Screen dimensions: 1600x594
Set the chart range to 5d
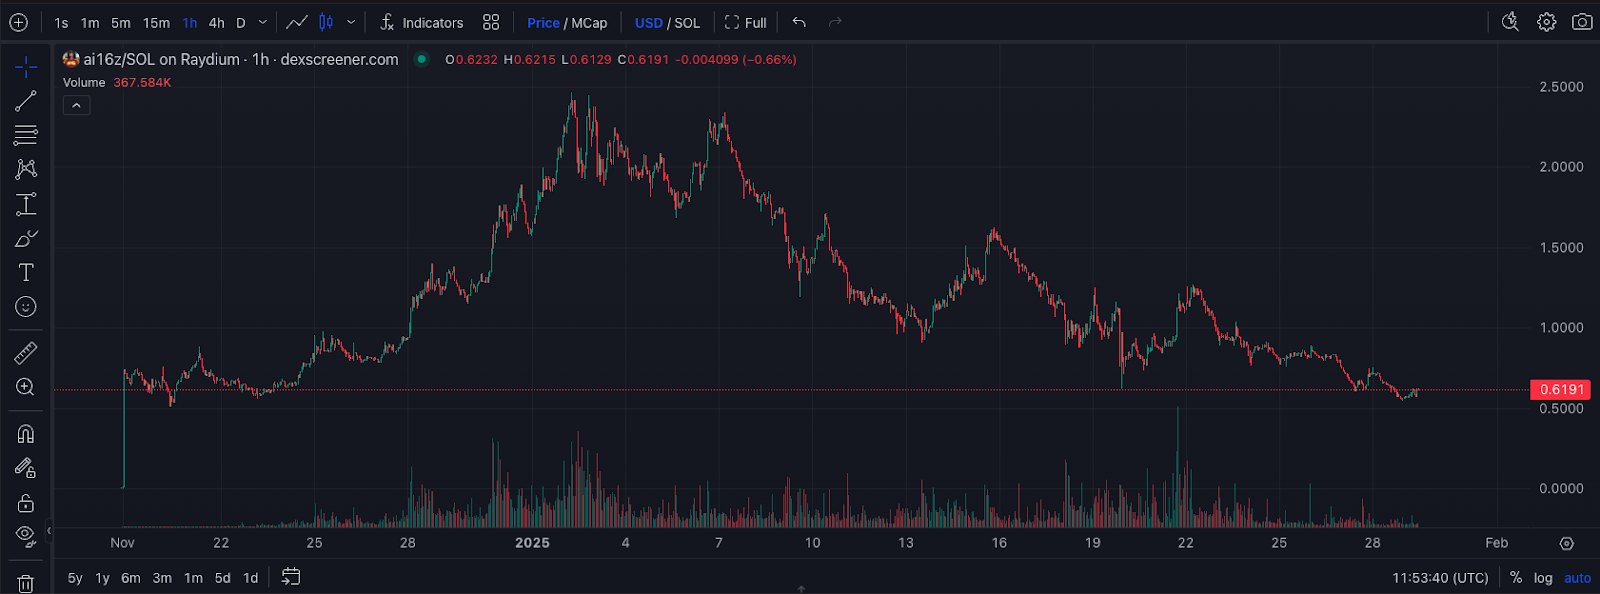click(222, 578)
